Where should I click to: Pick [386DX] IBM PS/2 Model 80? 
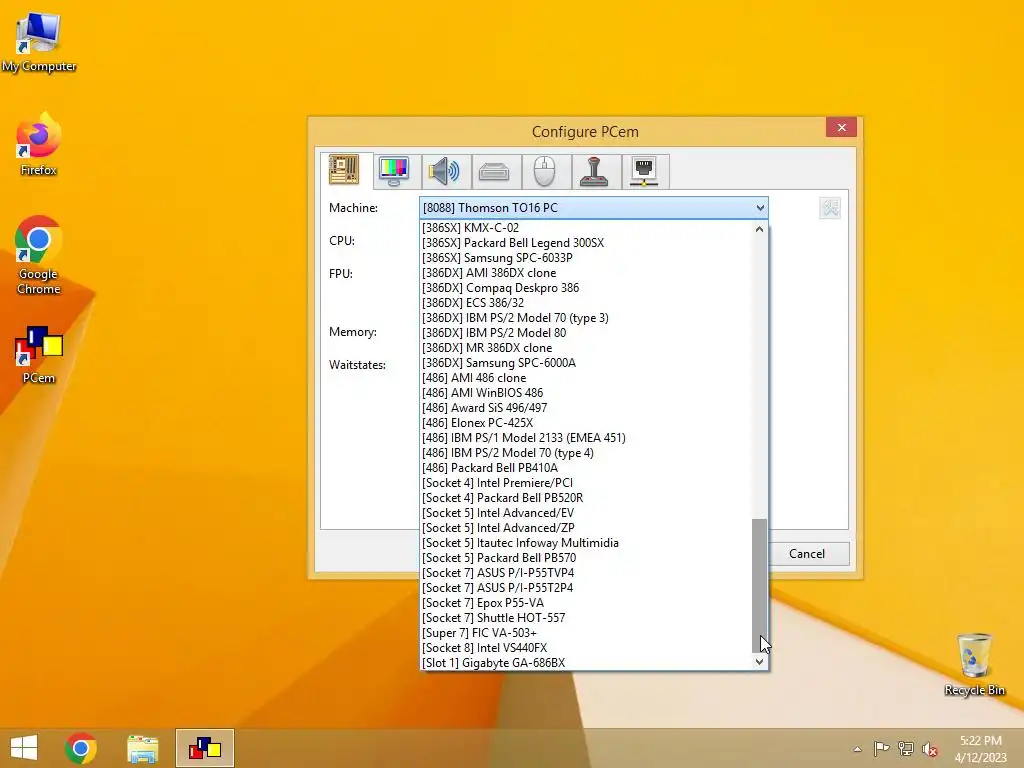coord(586,333)
